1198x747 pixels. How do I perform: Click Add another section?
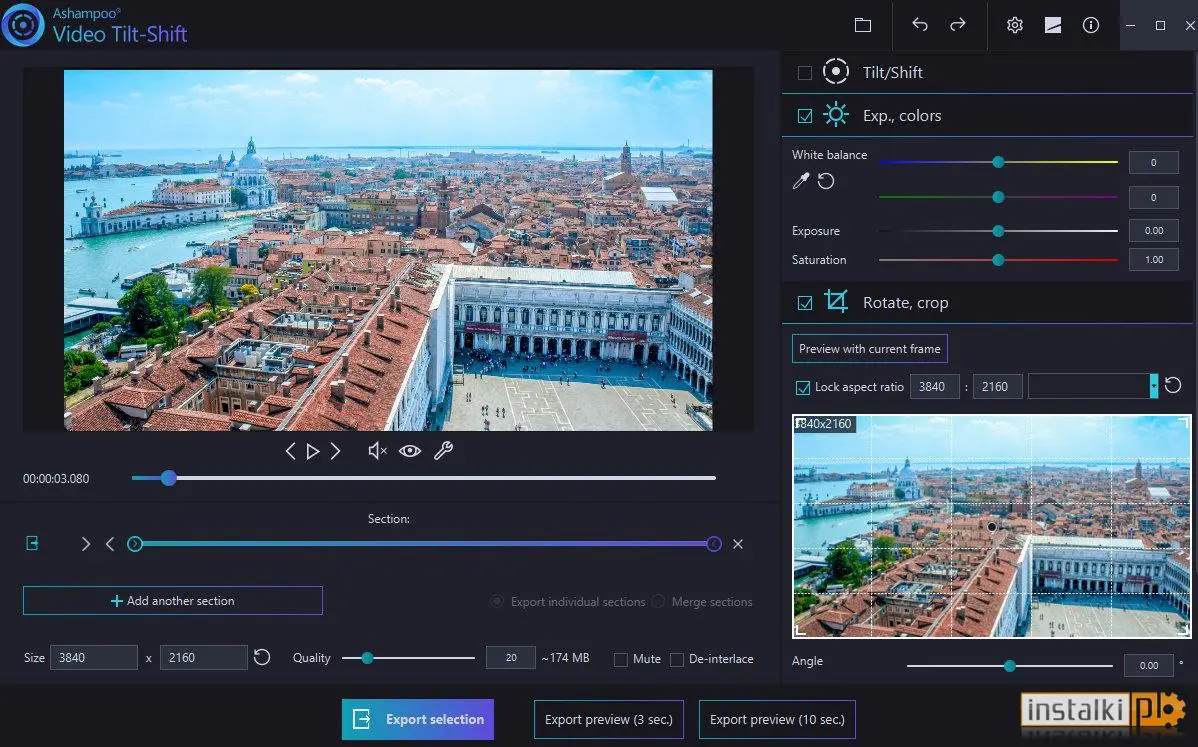pos(173,600)
